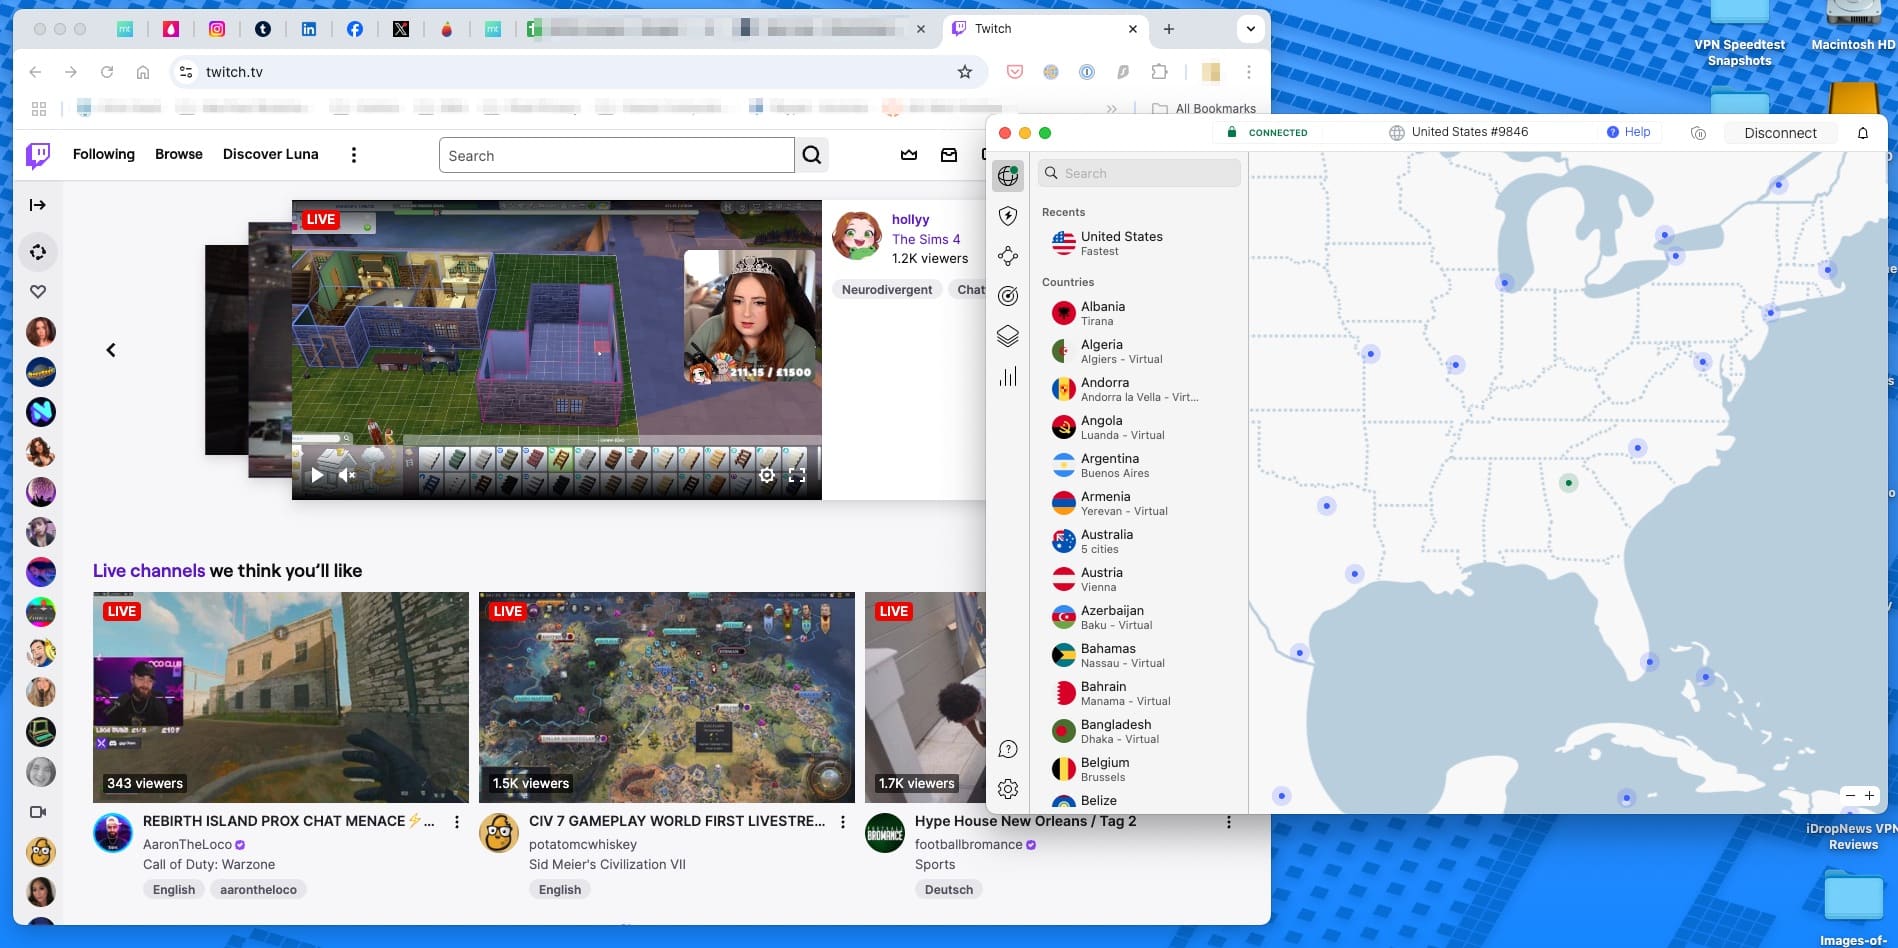Play the featured hollyy stream
This screenshot has height=948, width=1898.
tap(317, 475)
